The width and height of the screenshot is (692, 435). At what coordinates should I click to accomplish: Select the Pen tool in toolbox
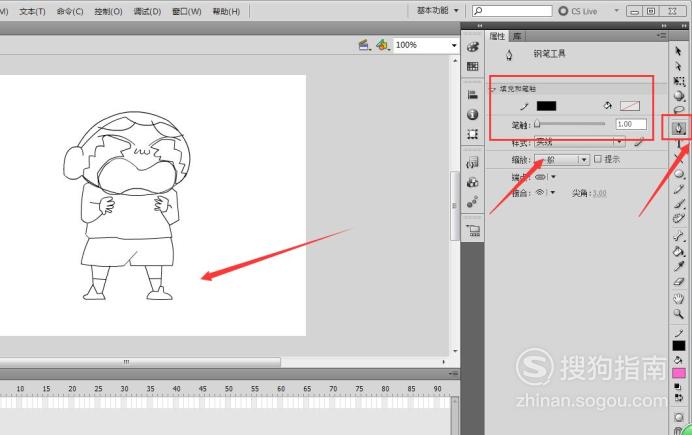click(x=679, y=128)
